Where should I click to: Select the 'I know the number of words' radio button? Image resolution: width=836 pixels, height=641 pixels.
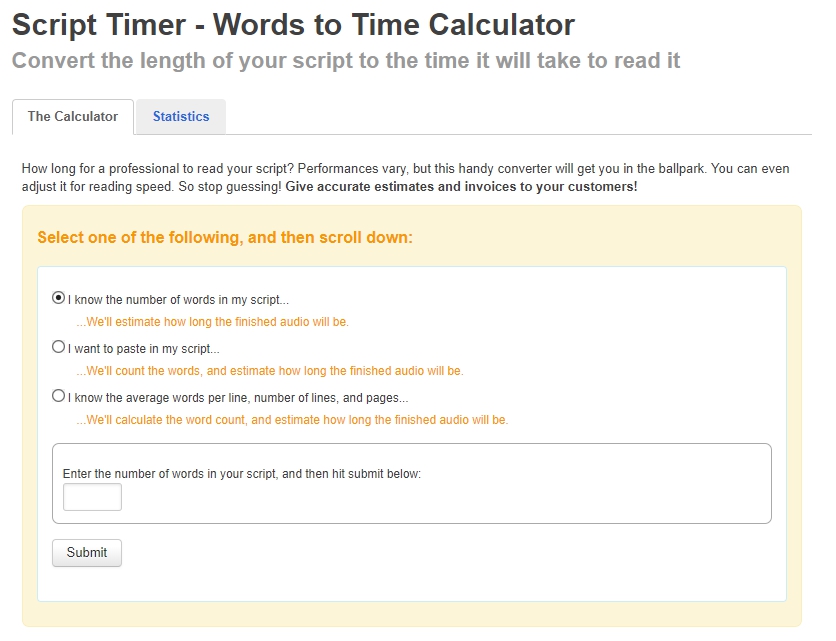[x=58, y=298]
